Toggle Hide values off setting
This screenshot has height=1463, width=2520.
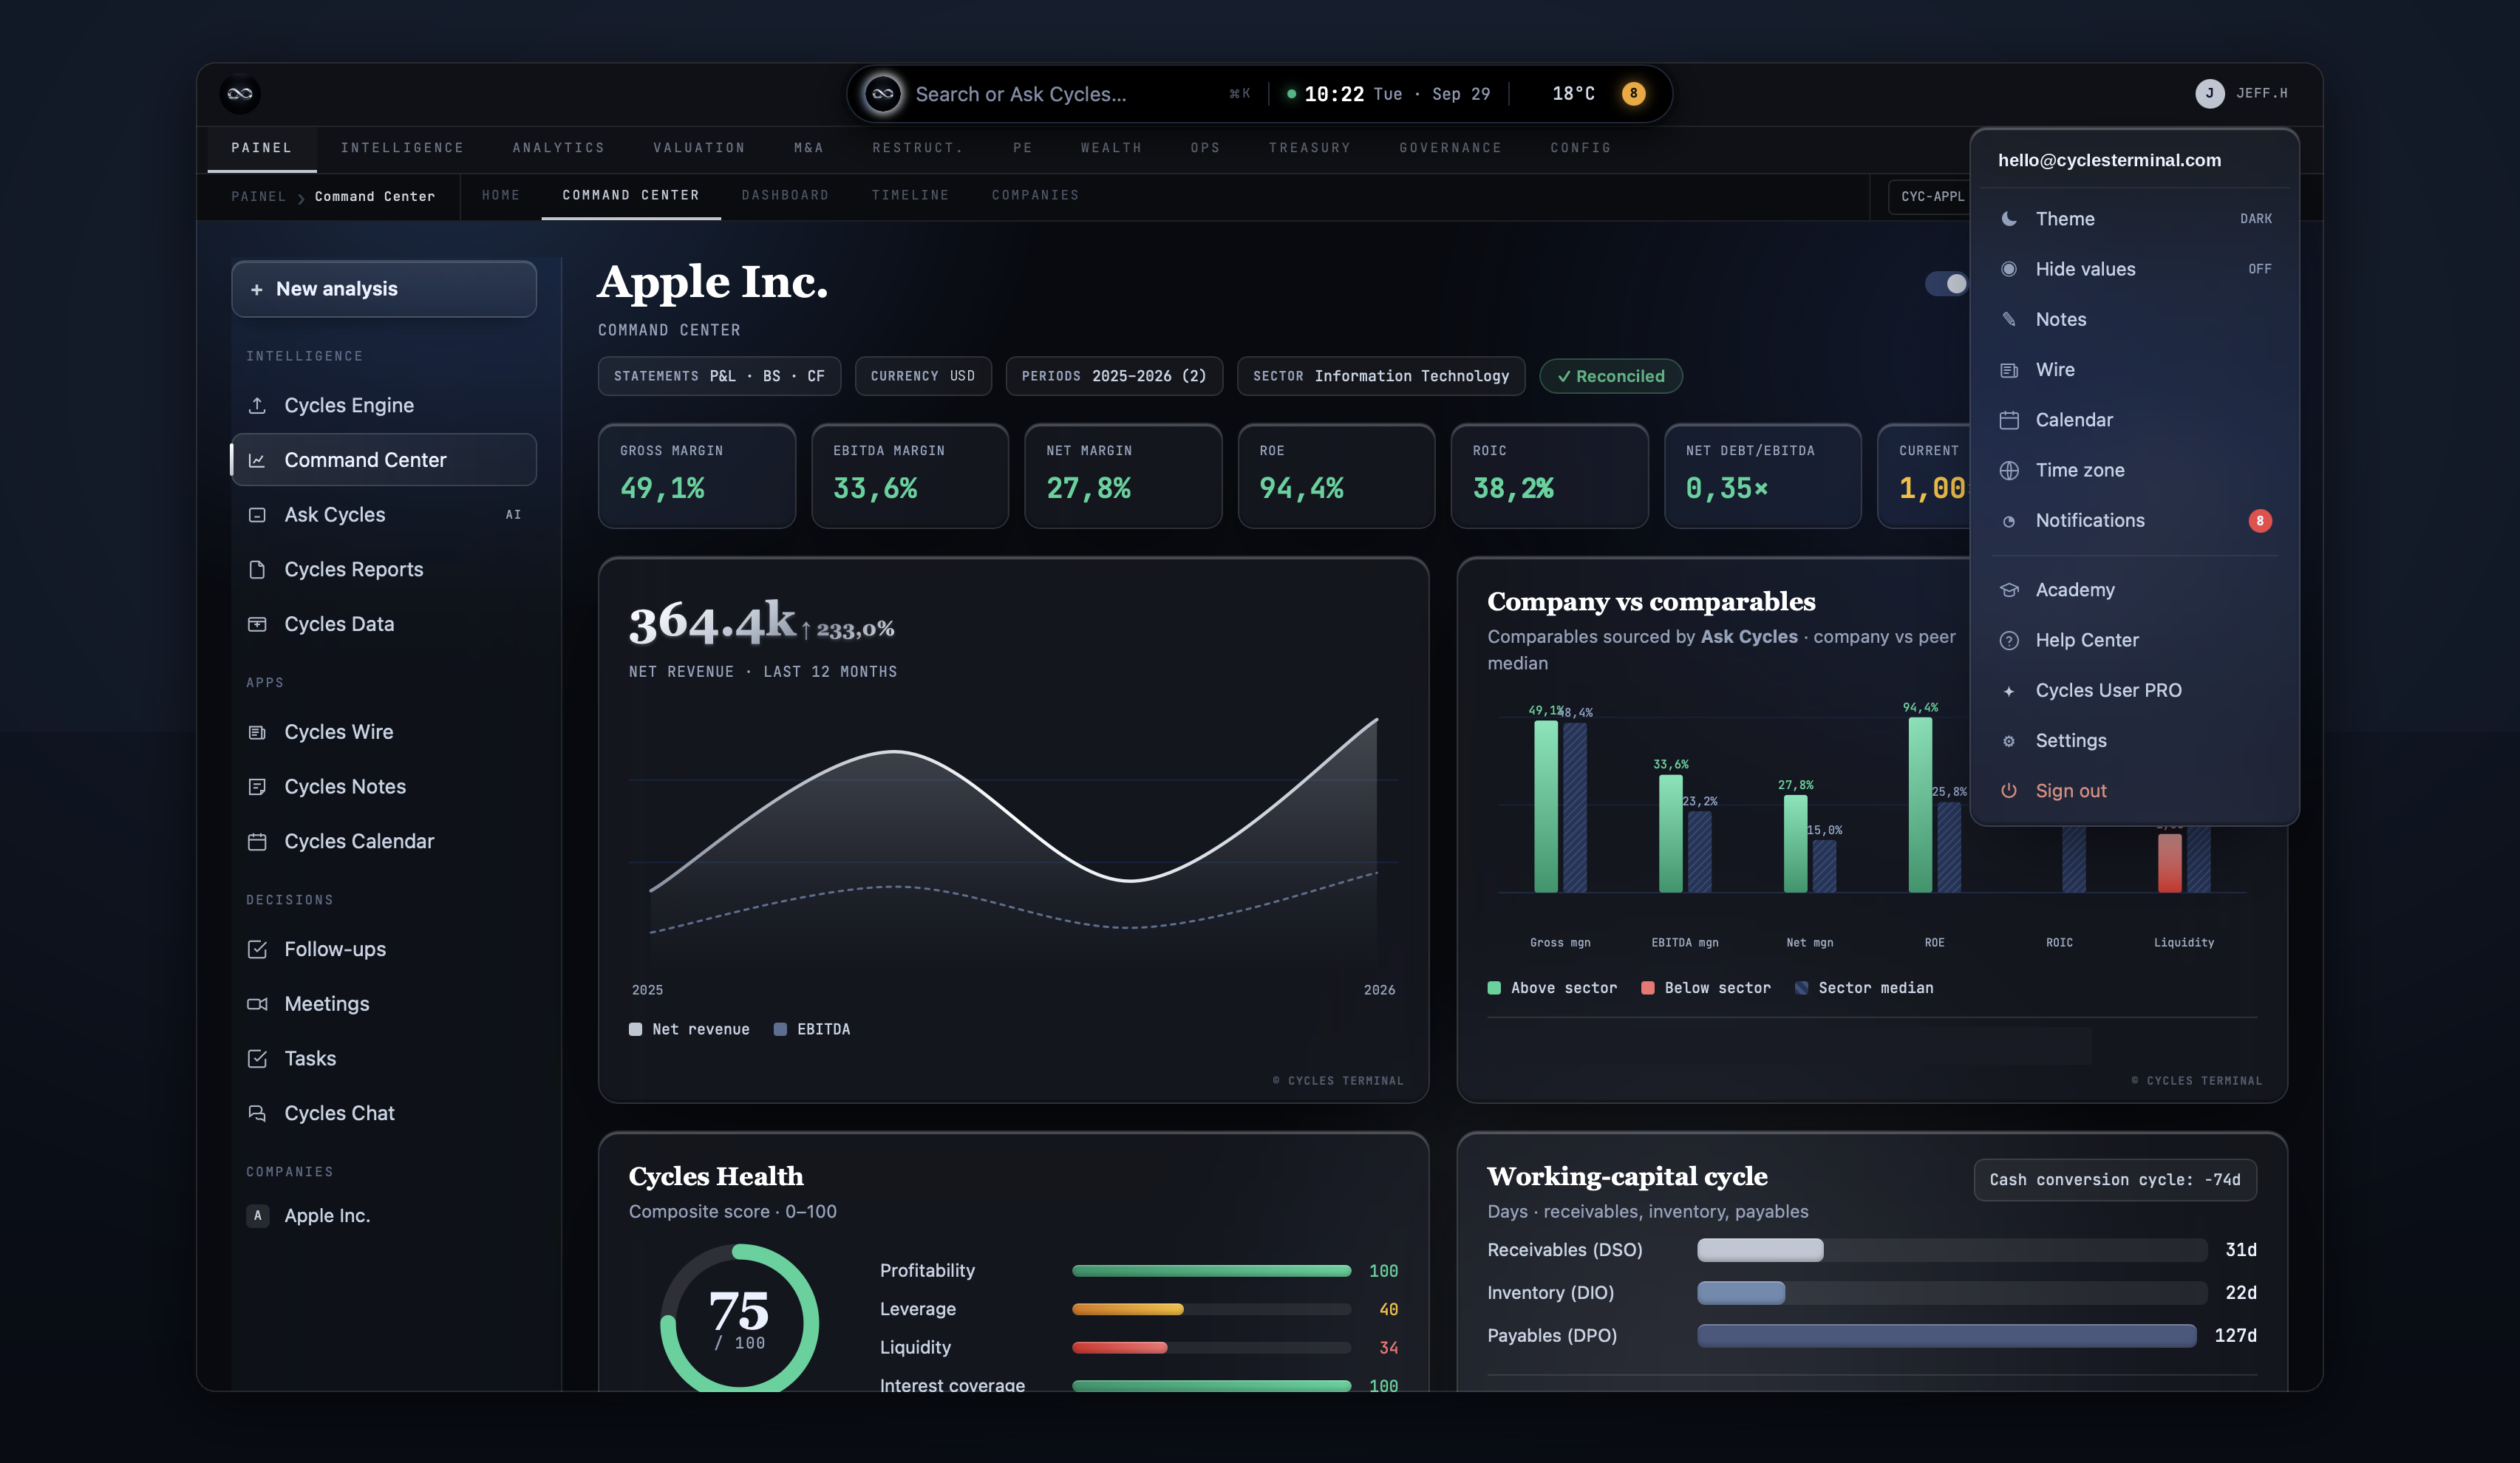[x=2134, y=269]
